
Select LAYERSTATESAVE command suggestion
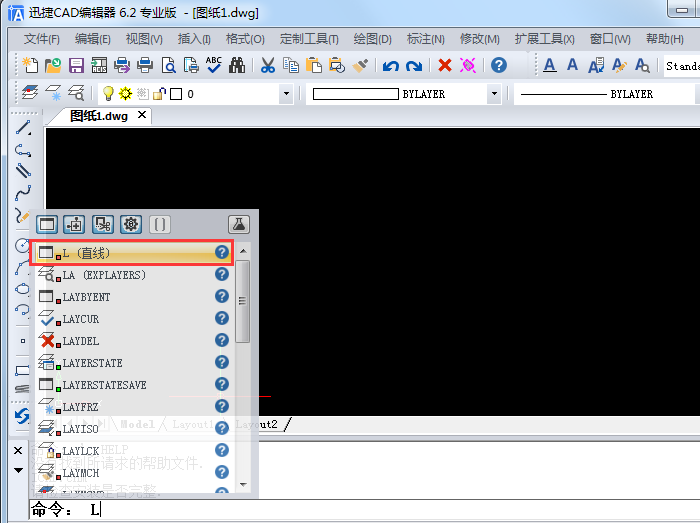pos(134,384)
